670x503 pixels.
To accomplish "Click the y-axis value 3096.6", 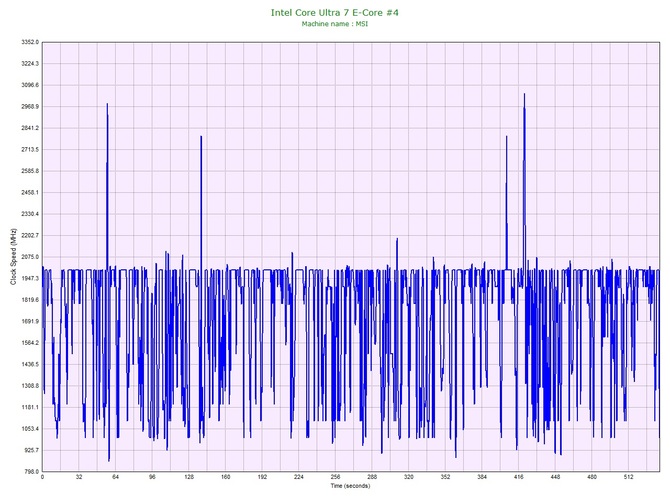I will pos(30,85).
